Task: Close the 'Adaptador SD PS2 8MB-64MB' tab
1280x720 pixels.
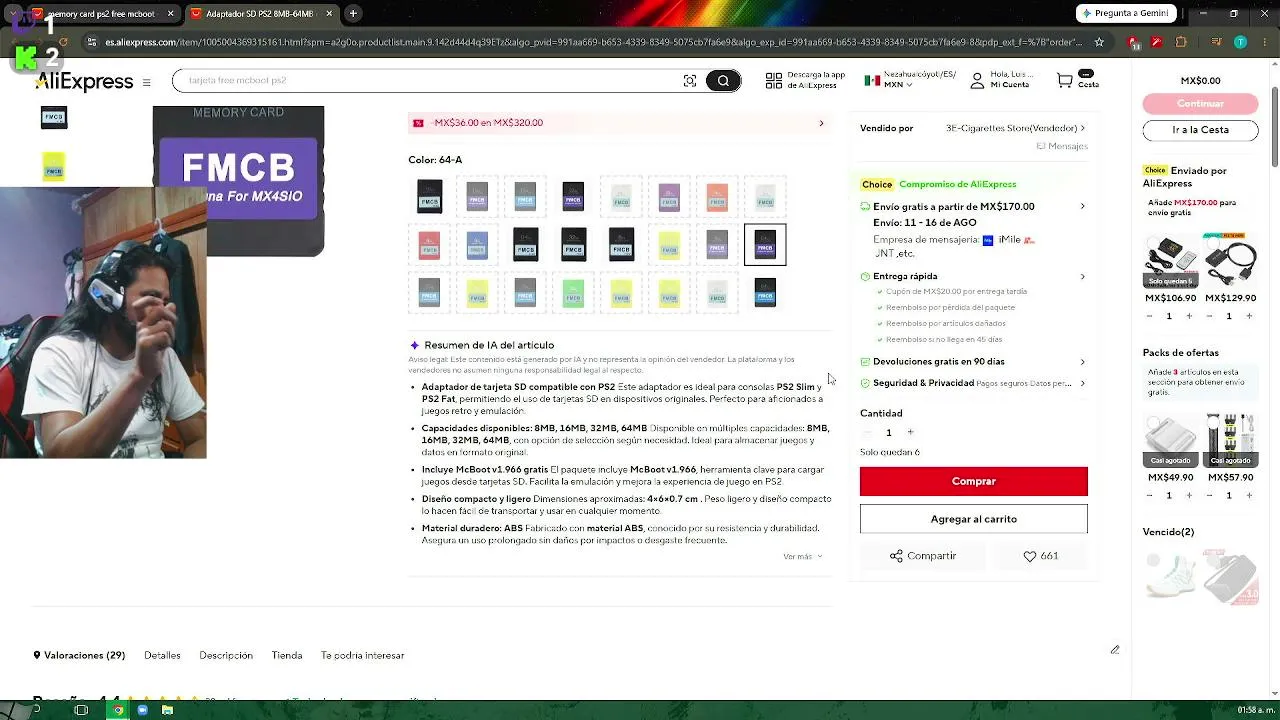Action: pos(328,14)
